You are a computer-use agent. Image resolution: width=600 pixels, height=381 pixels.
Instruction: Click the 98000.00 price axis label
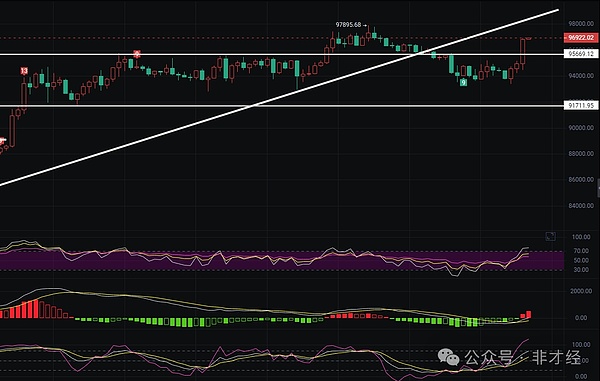tap(581, 24)
